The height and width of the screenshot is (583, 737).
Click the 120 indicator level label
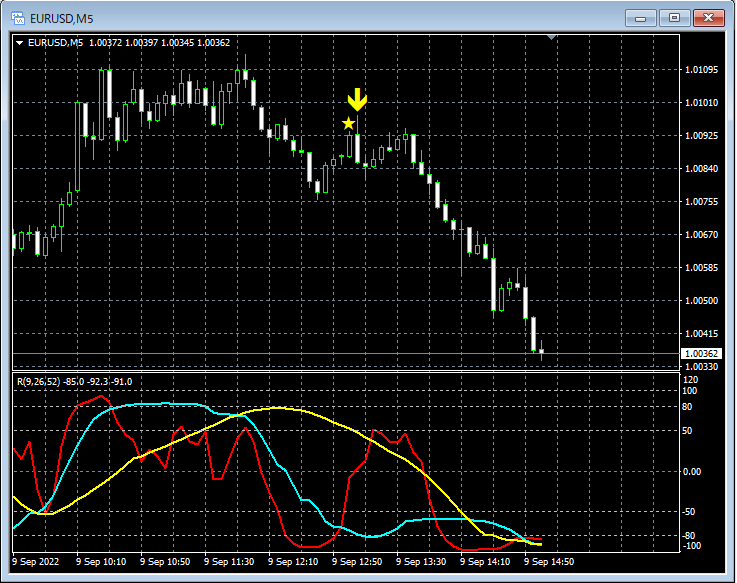click(x=690, y=380)
